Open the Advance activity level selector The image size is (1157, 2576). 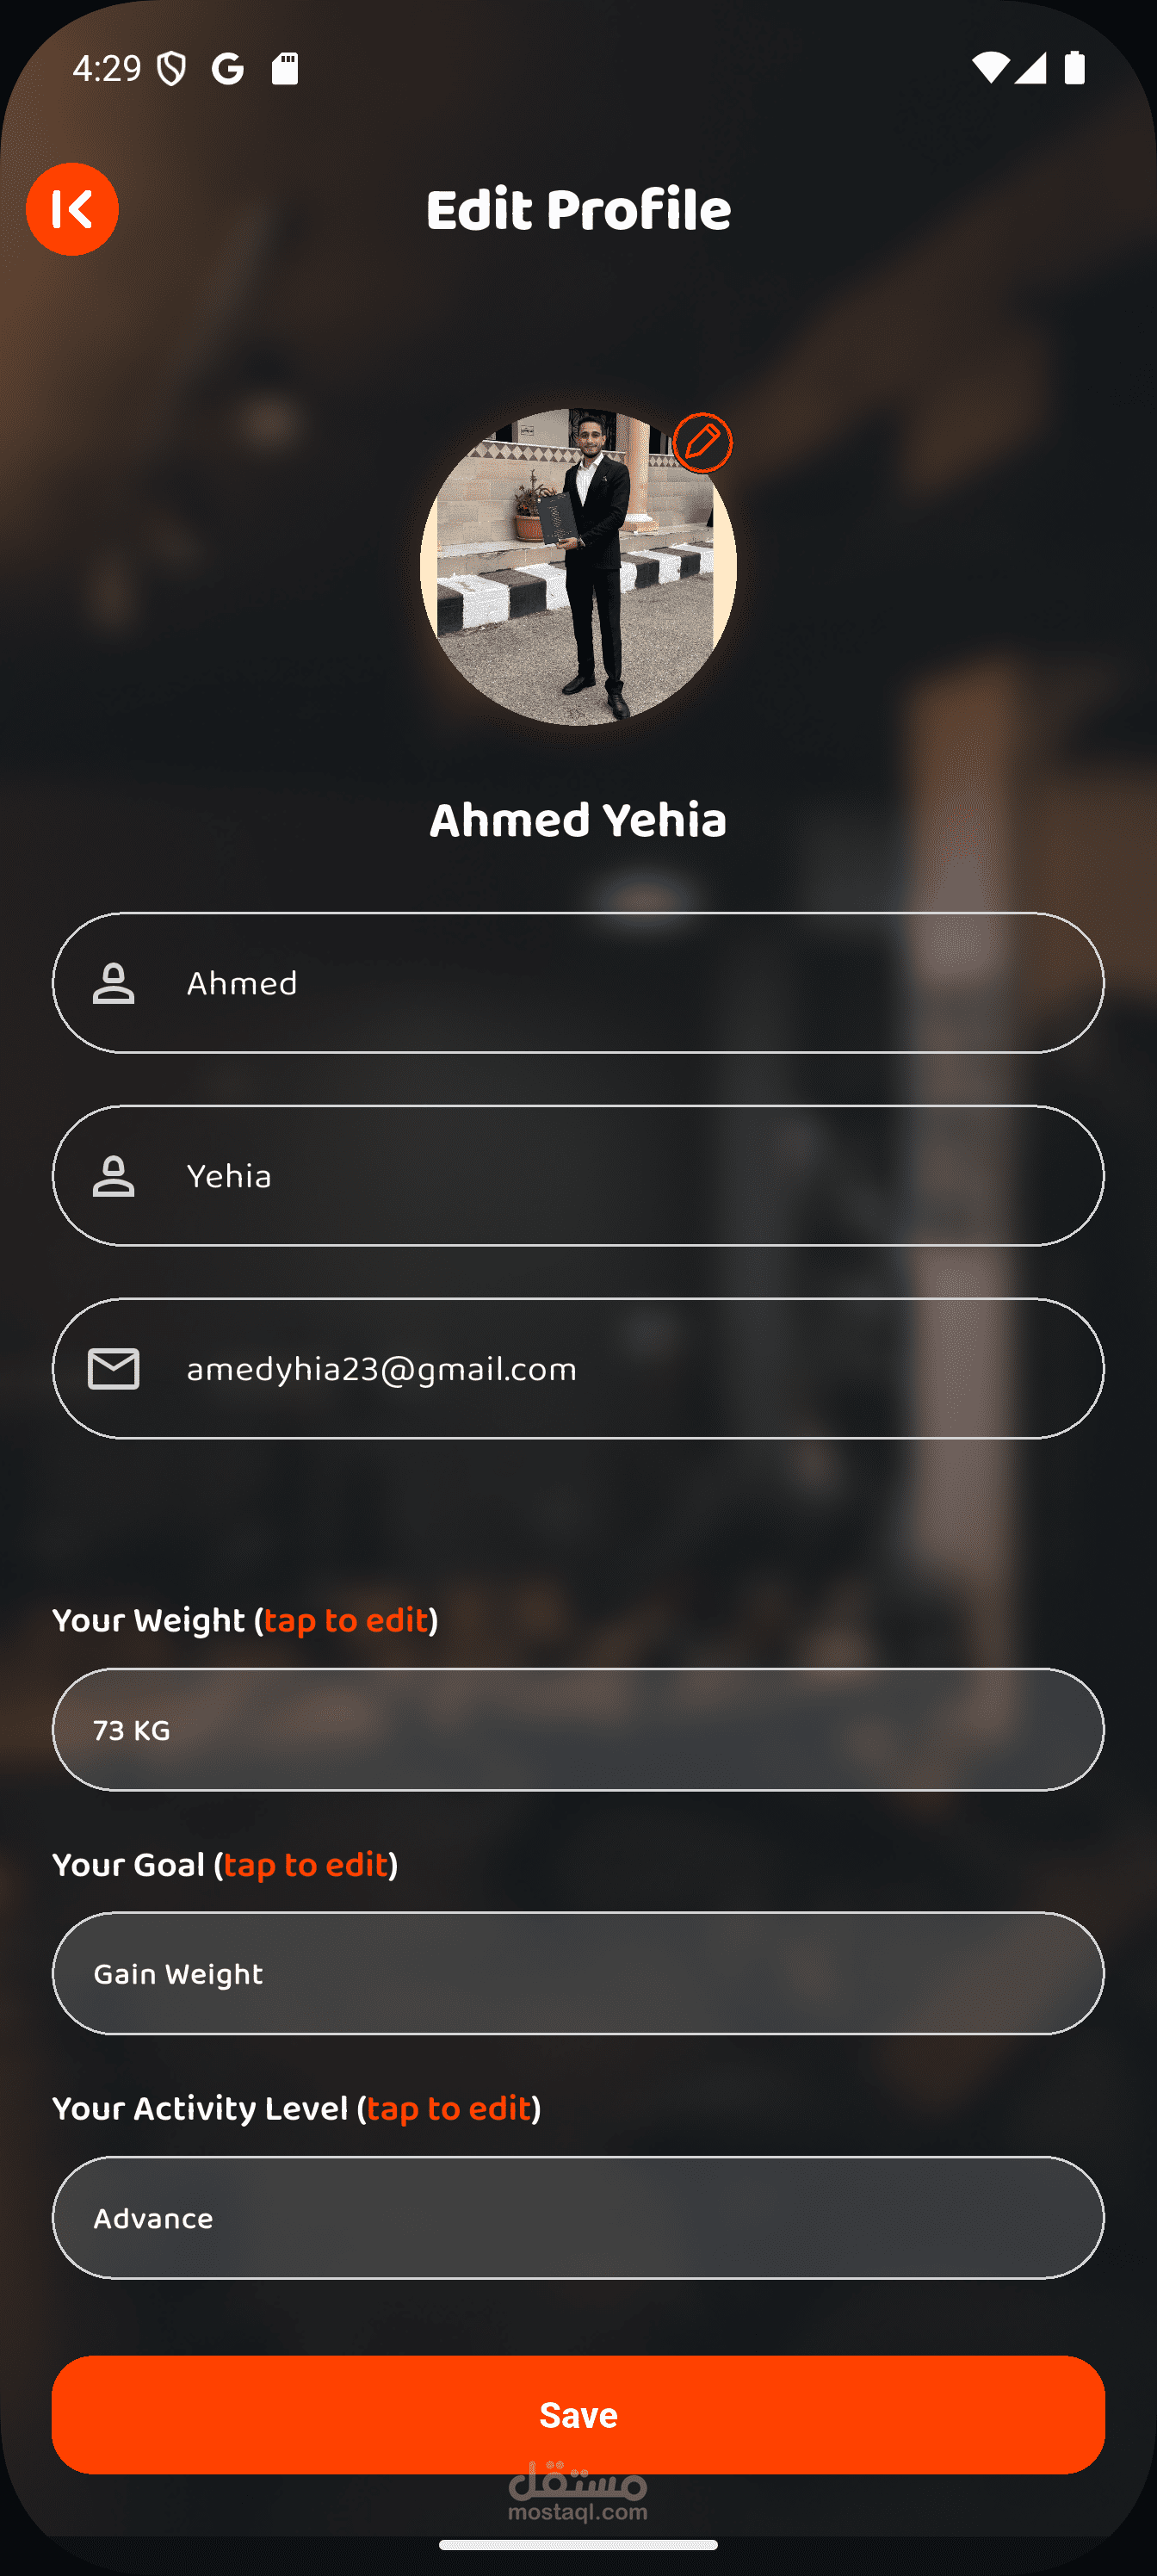[578, 2218]
